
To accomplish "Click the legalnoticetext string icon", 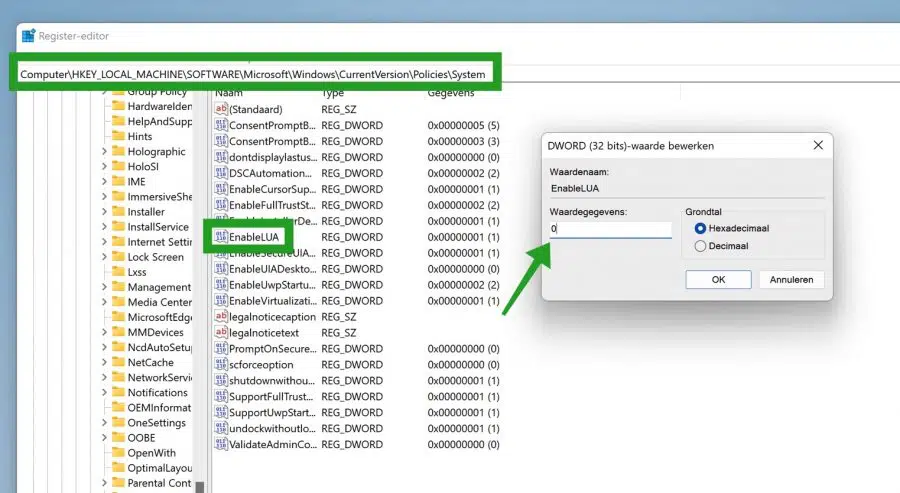I will point(221,332).
